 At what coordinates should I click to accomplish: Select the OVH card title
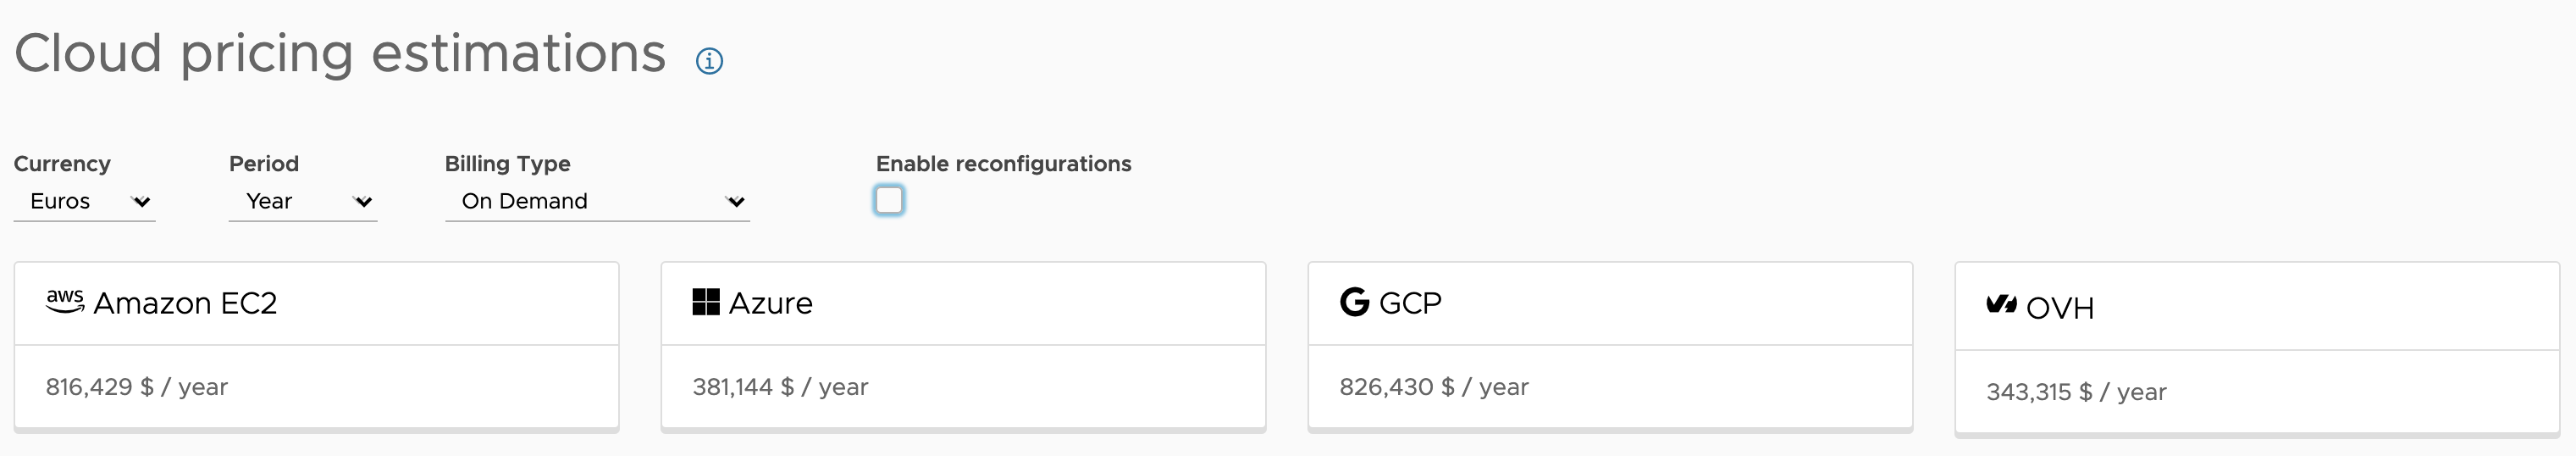[x=2060, y=308]
